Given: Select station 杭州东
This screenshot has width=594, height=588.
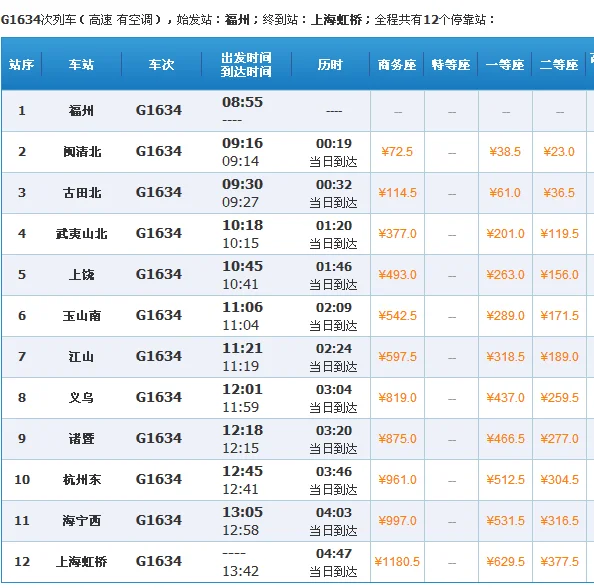Looking at the screenshot, I should pyautogui.click(x=82, y=479).
